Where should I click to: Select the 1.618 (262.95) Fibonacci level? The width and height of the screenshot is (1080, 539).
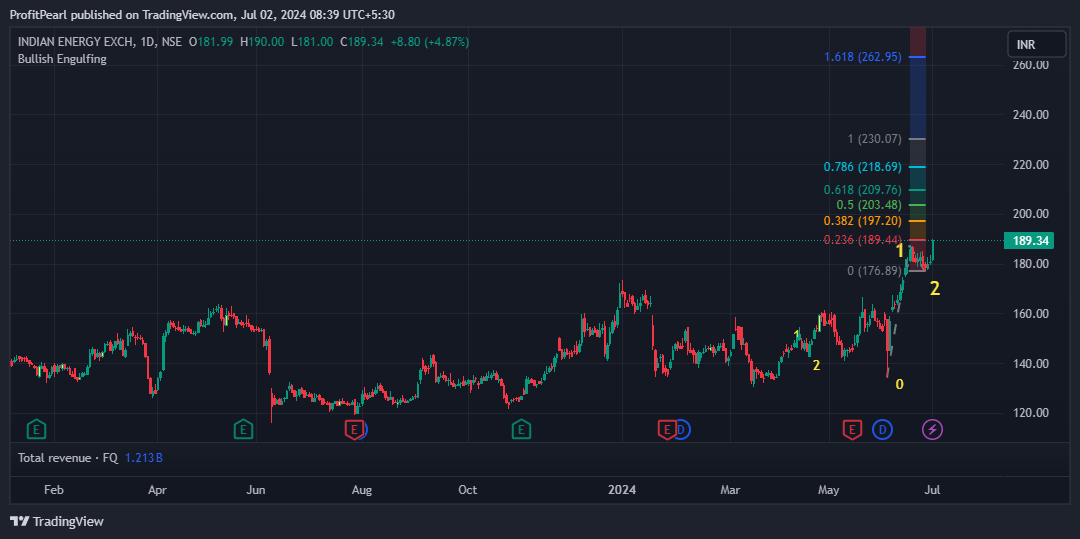pos(863,57)
